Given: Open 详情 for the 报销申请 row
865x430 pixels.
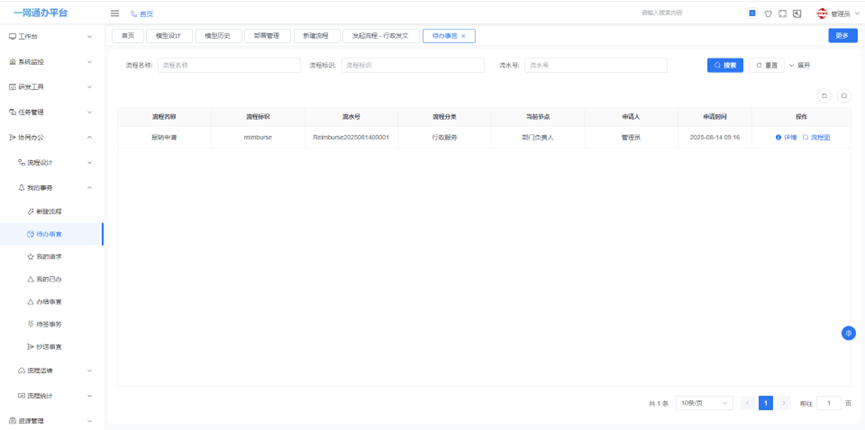Looking at the screenshot, I should click(786, 137).
